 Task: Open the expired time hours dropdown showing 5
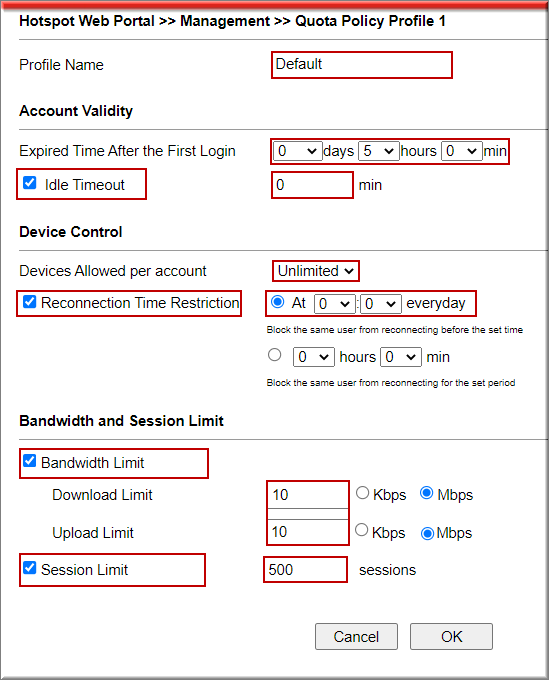click(379, 151)
